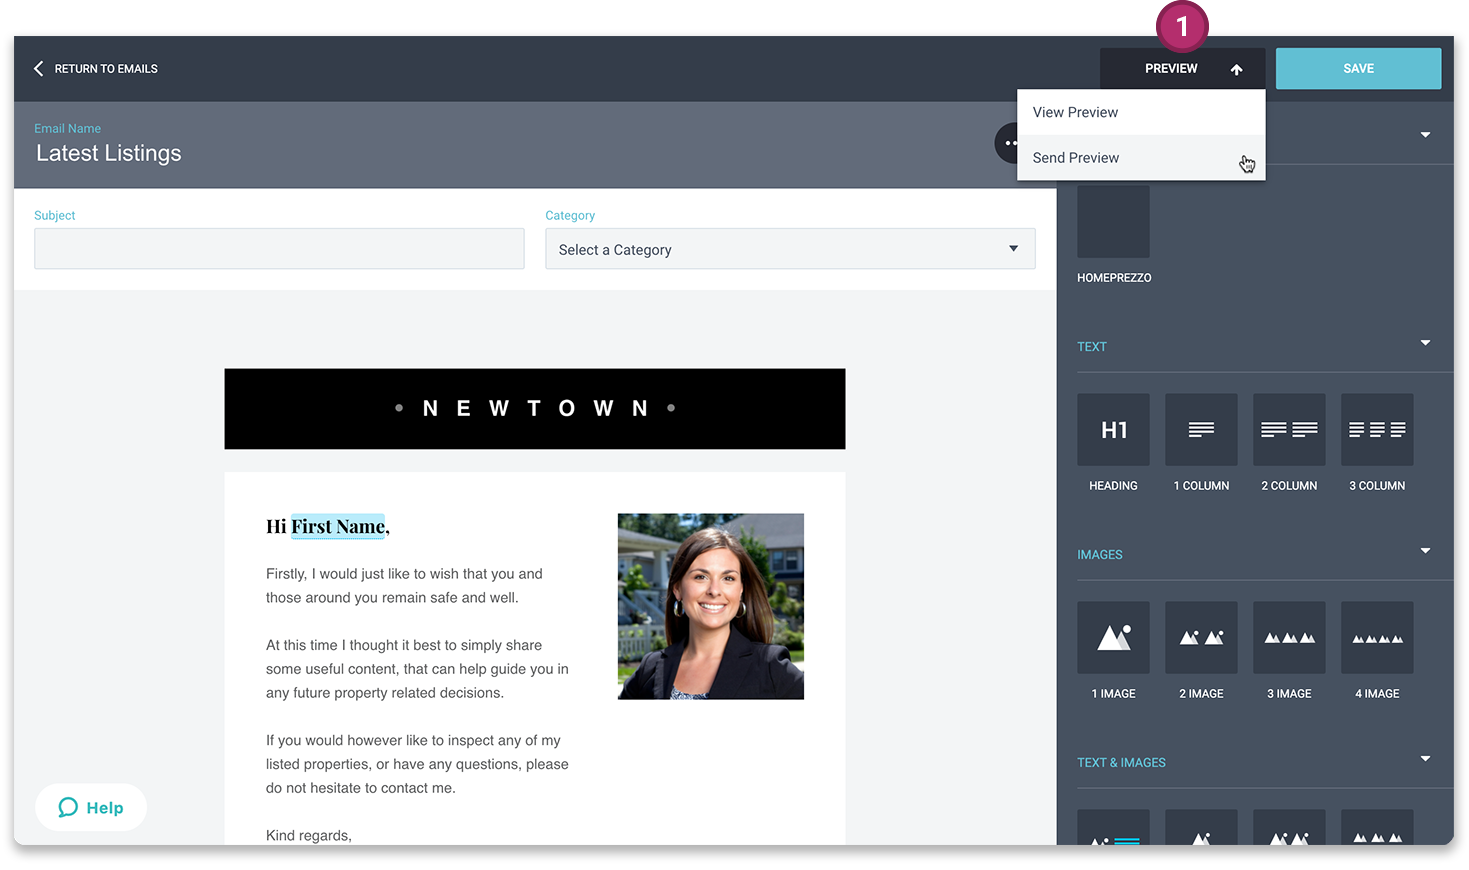The width and height of the screenshot is (1469, 870).
Task: Choose Send Preview from menu
Action: pyautogui.click(x=1141, y=158)
